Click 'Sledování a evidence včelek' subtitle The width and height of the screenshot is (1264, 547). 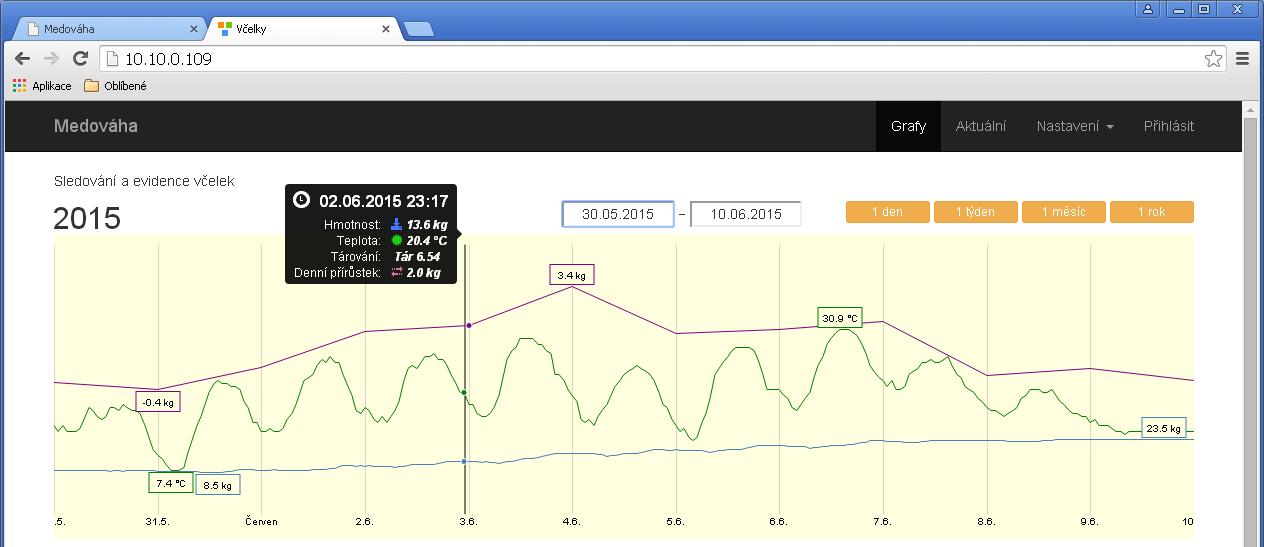pos(144,181)
